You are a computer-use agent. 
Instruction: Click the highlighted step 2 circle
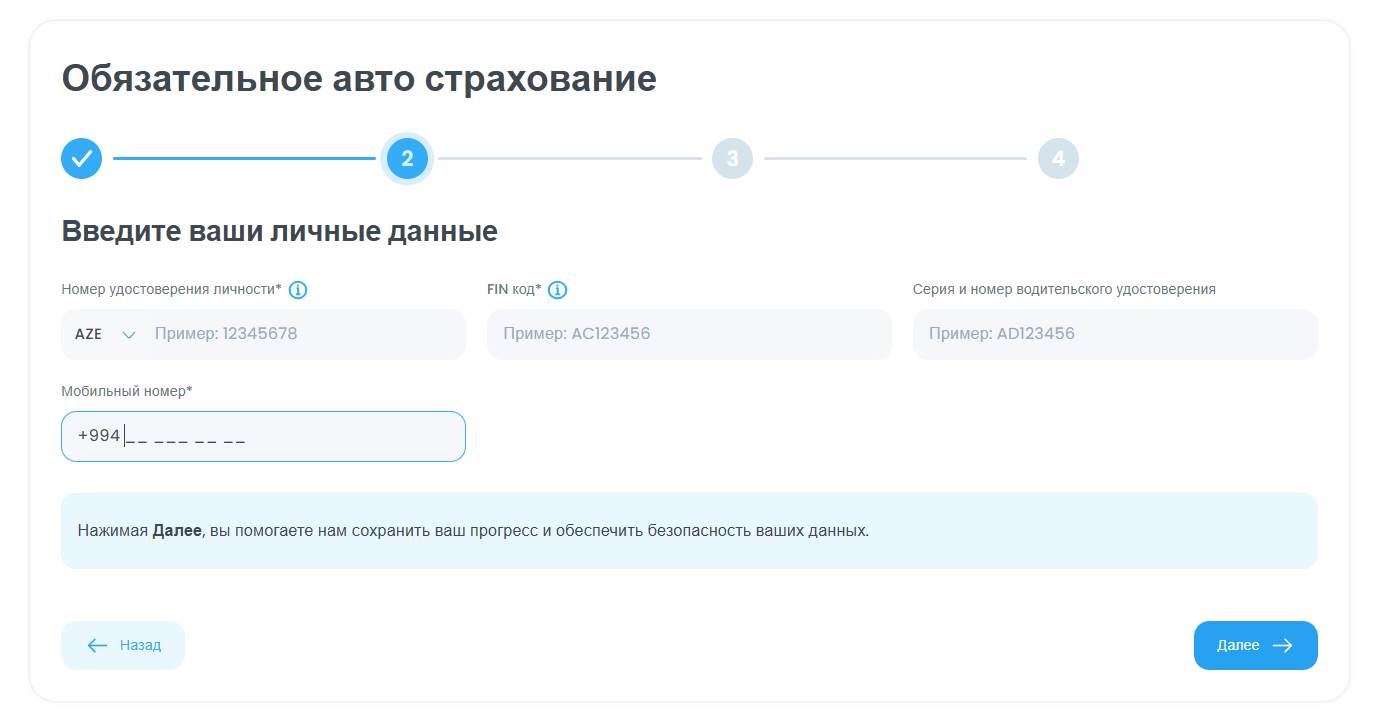[x=407, y=158]
